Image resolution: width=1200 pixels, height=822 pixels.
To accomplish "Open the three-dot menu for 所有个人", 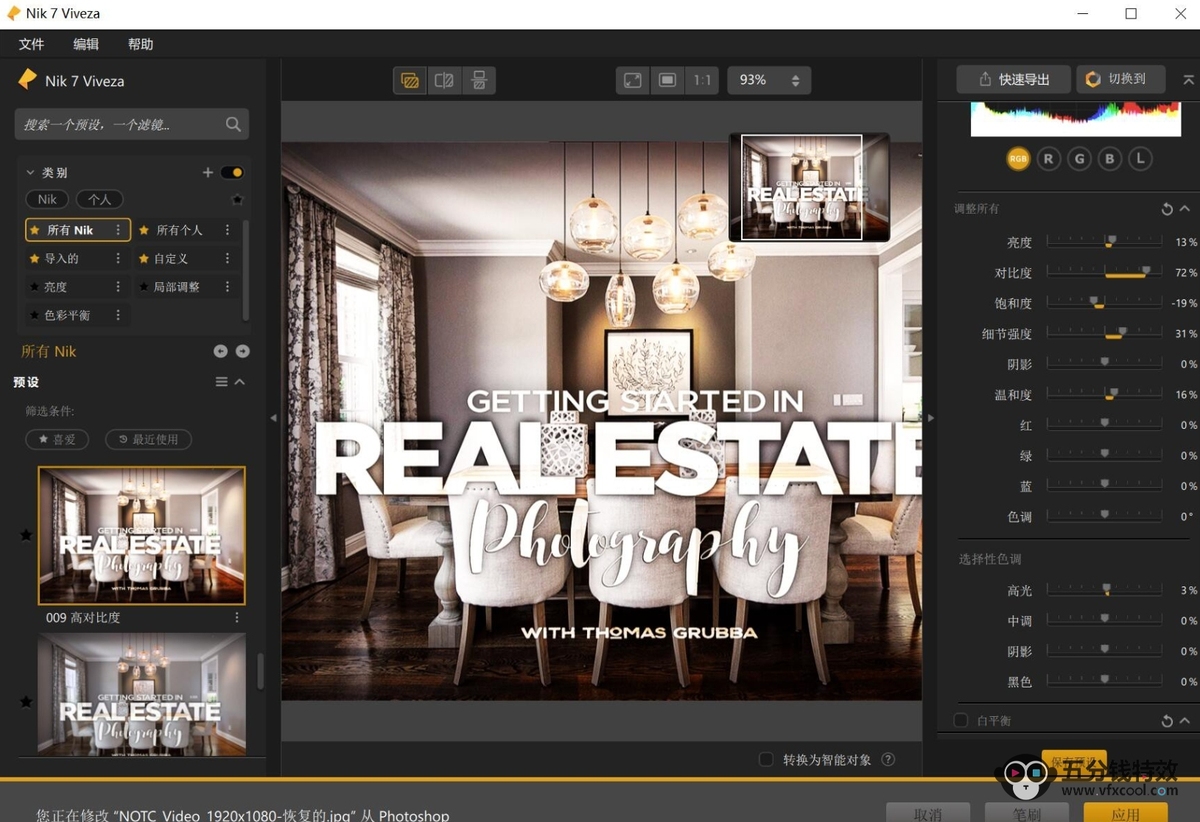I will click(x=227, y=230).
